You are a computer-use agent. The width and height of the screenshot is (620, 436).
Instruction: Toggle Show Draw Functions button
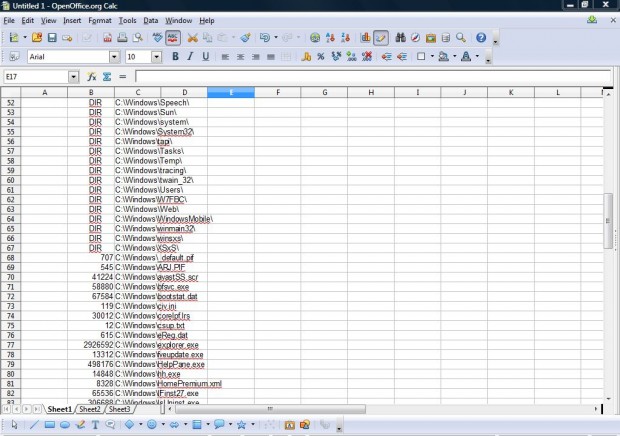[x=381, y=38]
